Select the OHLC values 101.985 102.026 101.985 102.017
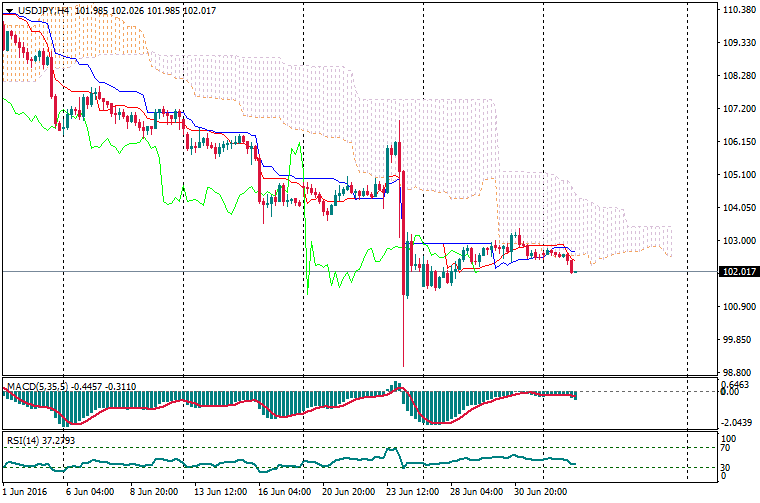The width and height of the screenshot is (760, 503). (145, 11)
